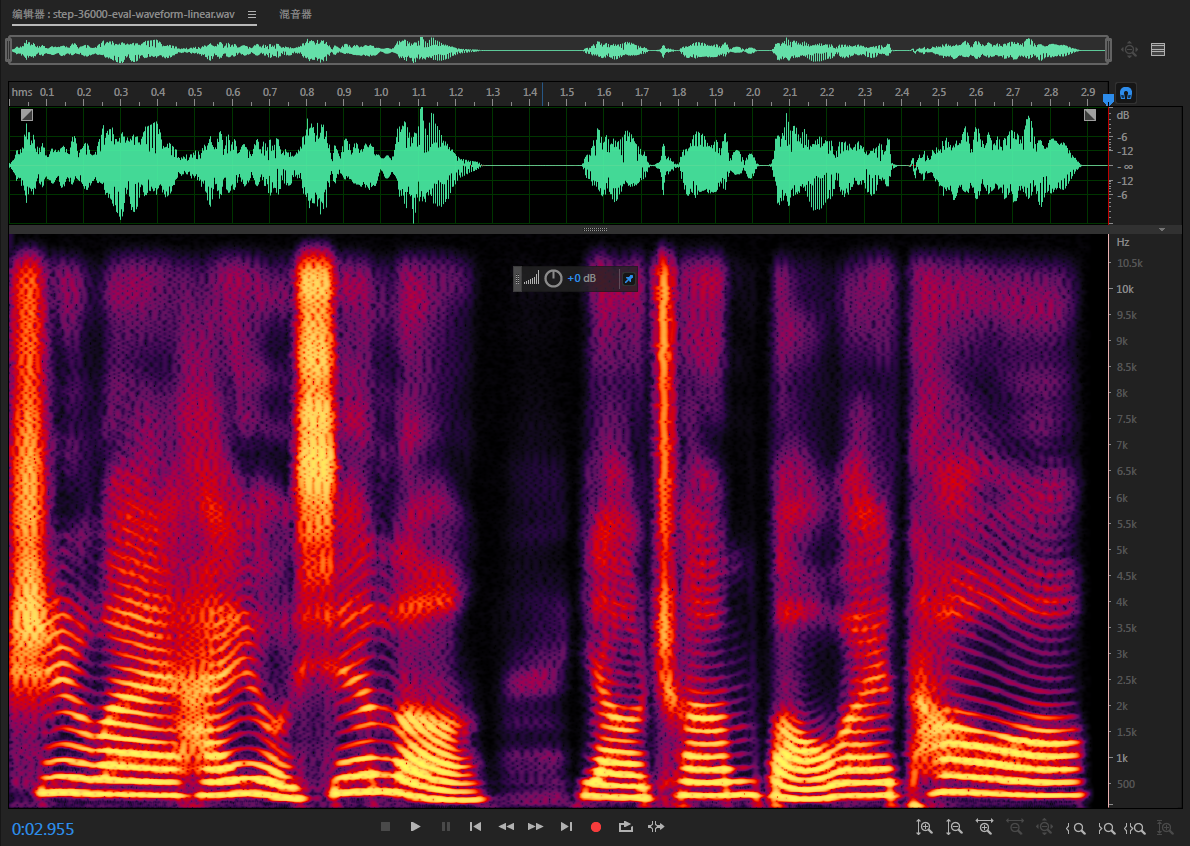The image size is (1190, 846).
Task: Pin the HUD volume overlay
Action: click(628, 278)
